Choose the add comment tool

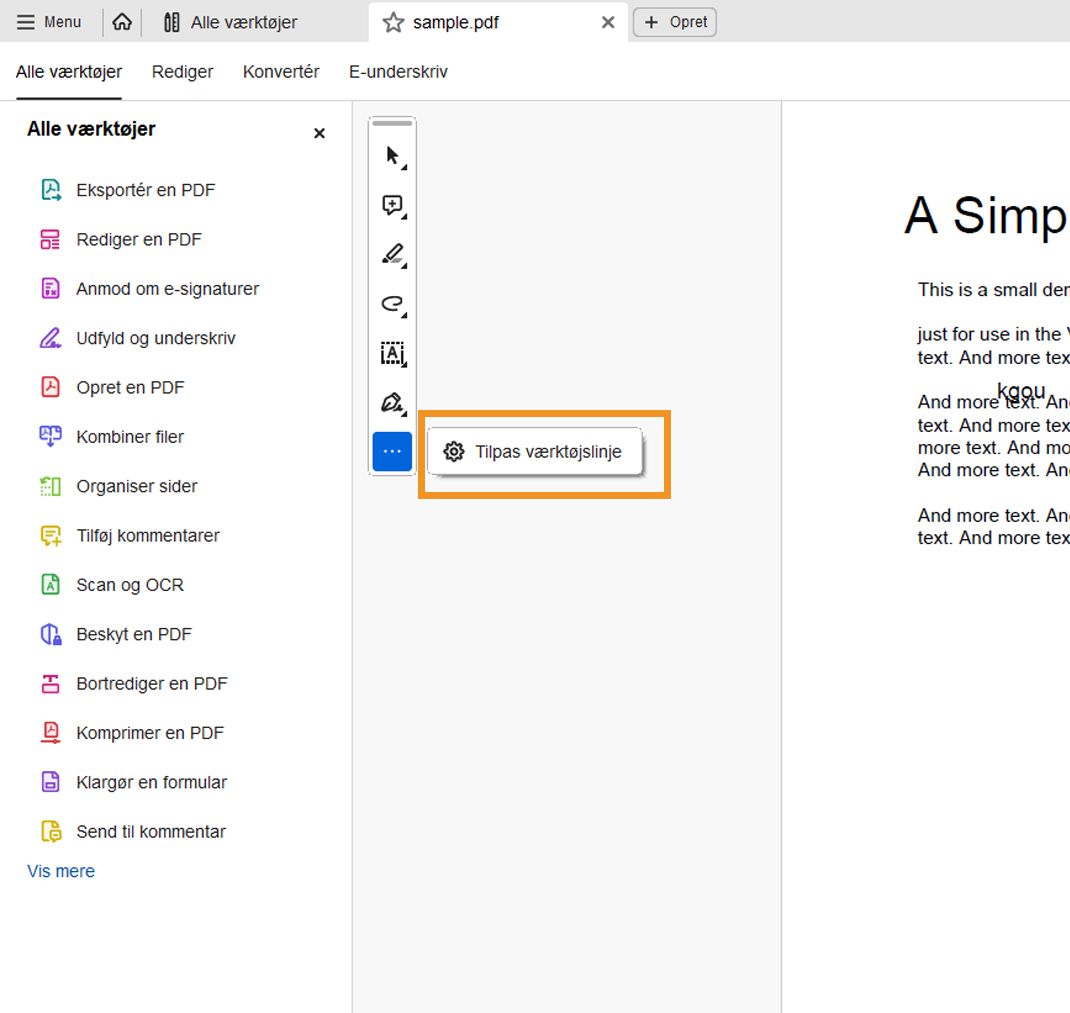point(393,205)
